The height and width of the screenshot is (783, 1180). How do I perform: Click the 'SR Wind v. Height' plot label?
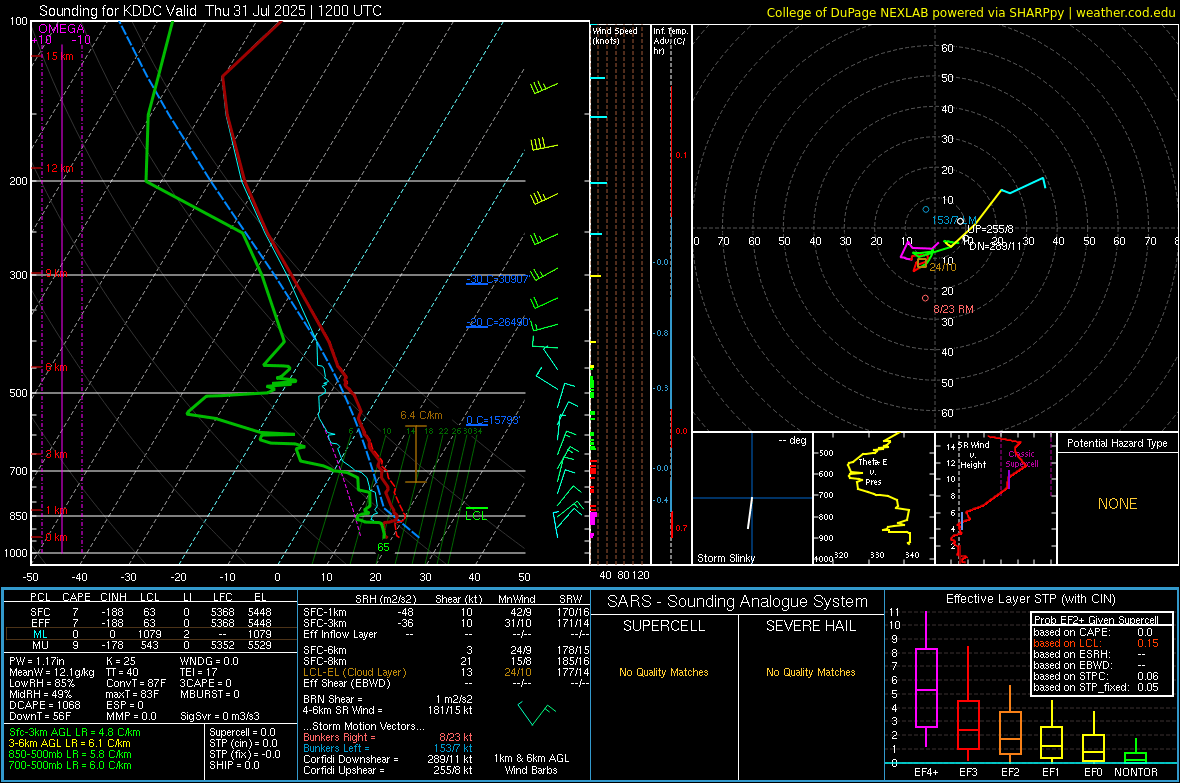(973, 455)
